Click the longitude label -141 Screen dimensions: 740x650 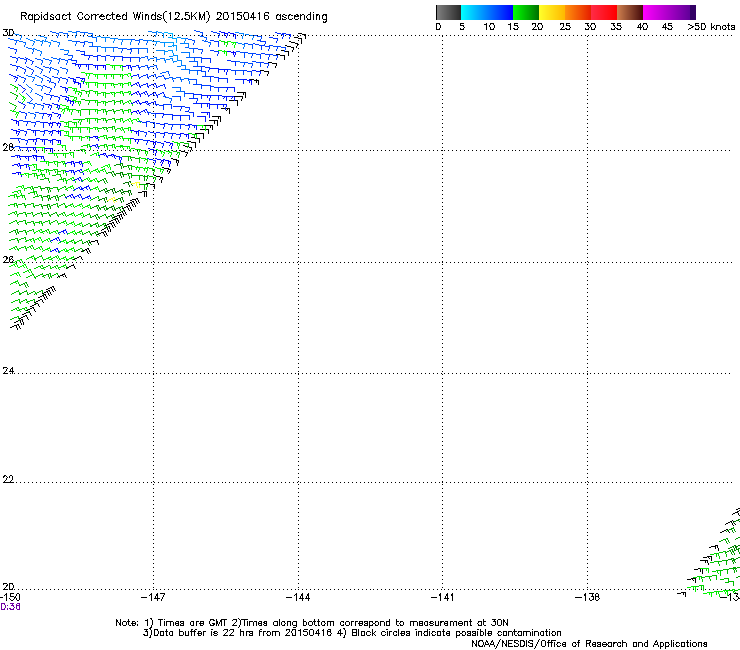tap(443, 597)
